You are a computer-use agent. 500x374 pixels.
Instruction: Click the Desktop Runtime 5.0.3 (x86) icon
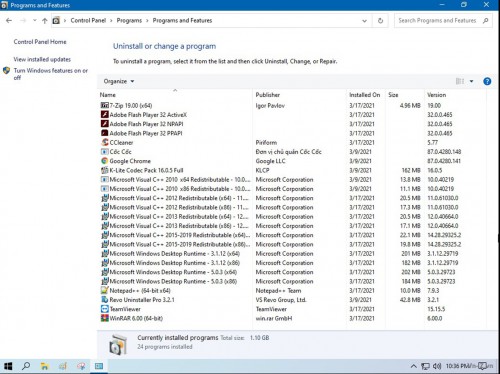coord(105,281)
